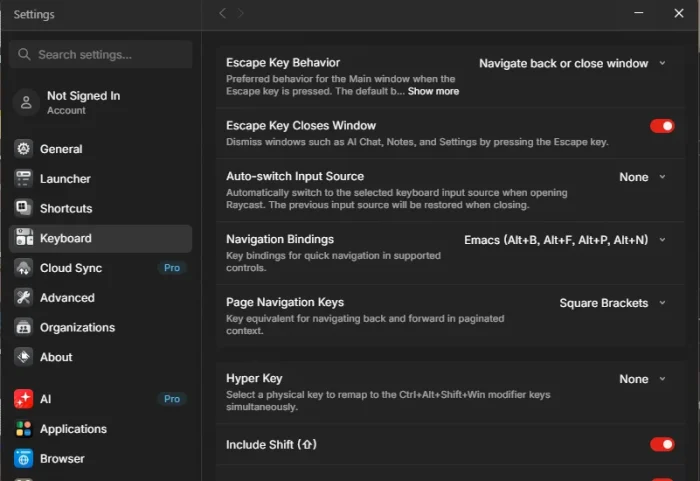Select AI settings in sidebar
Screen dimensions: 700x481
pos(100,399)
